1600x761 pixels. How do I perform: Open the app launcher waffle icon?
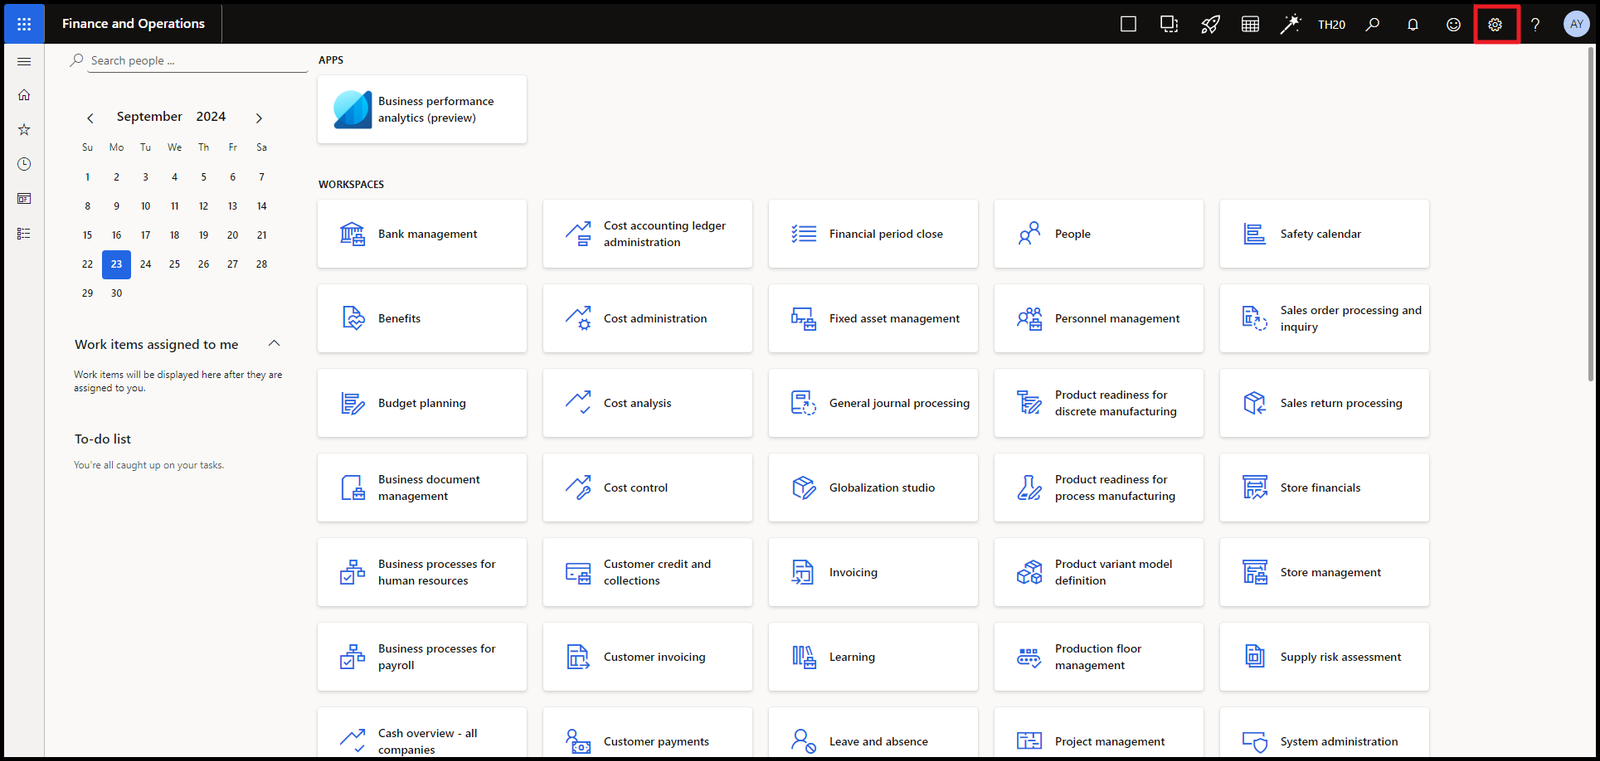click(24, 24)
